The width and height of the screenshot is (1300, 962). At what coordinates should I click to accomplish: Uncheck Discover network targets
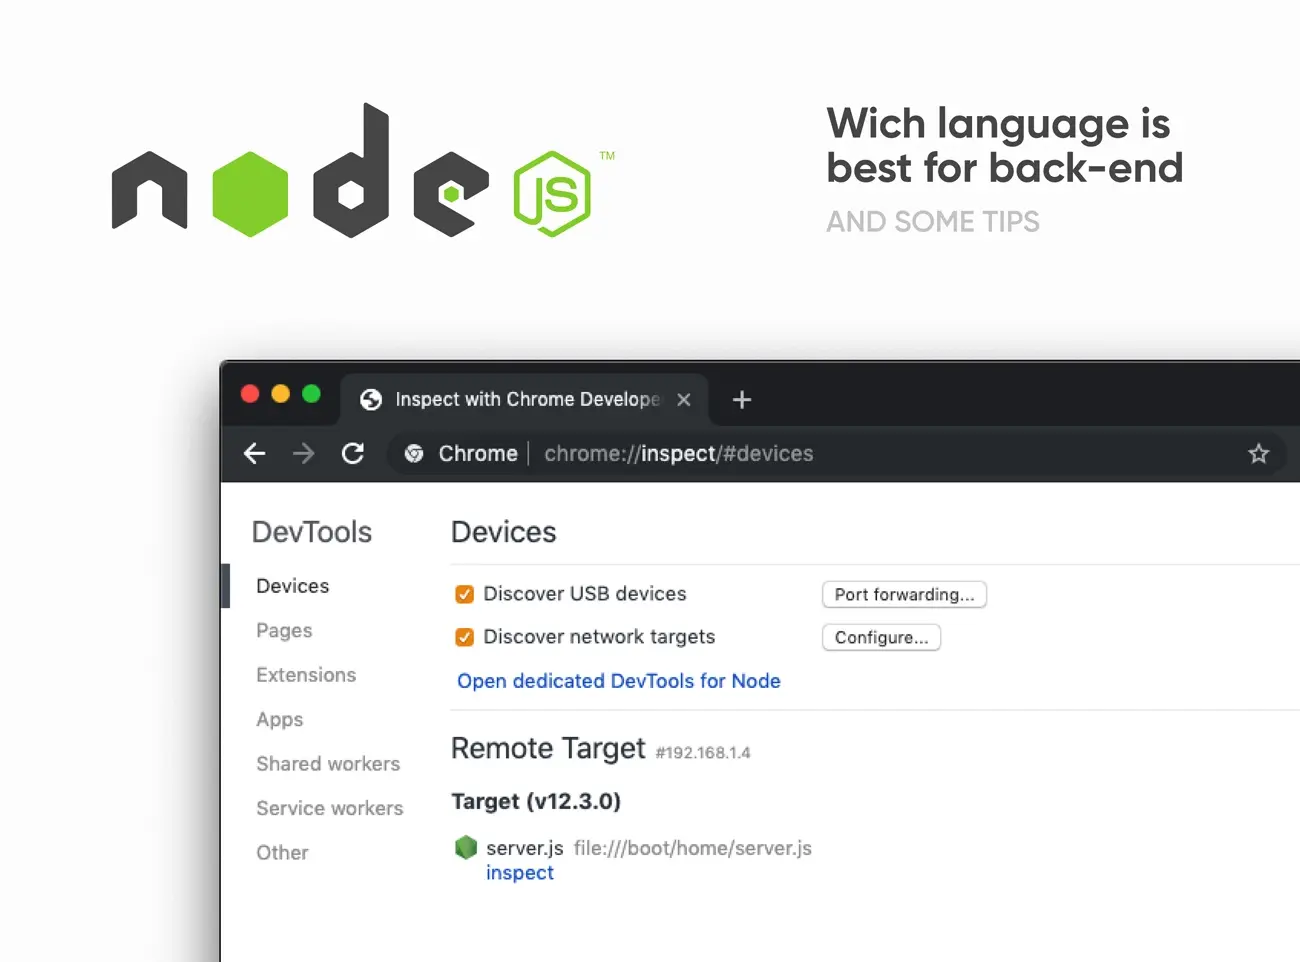point(464,636)
